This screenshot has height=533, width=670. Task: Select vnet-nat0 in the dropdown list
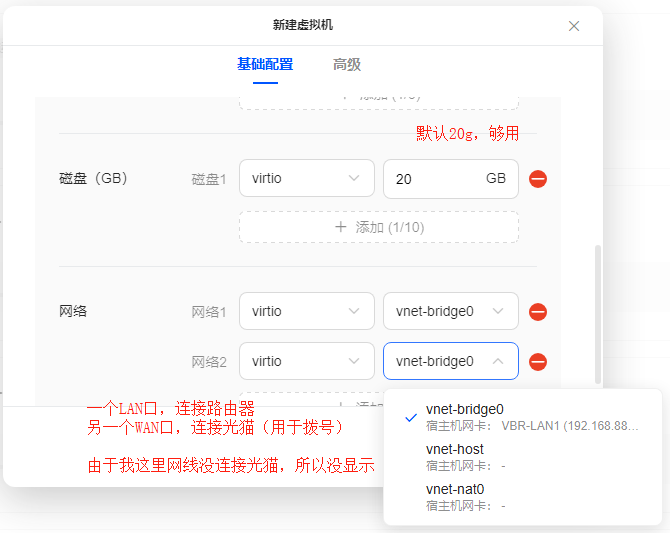(x=455, y=489)
